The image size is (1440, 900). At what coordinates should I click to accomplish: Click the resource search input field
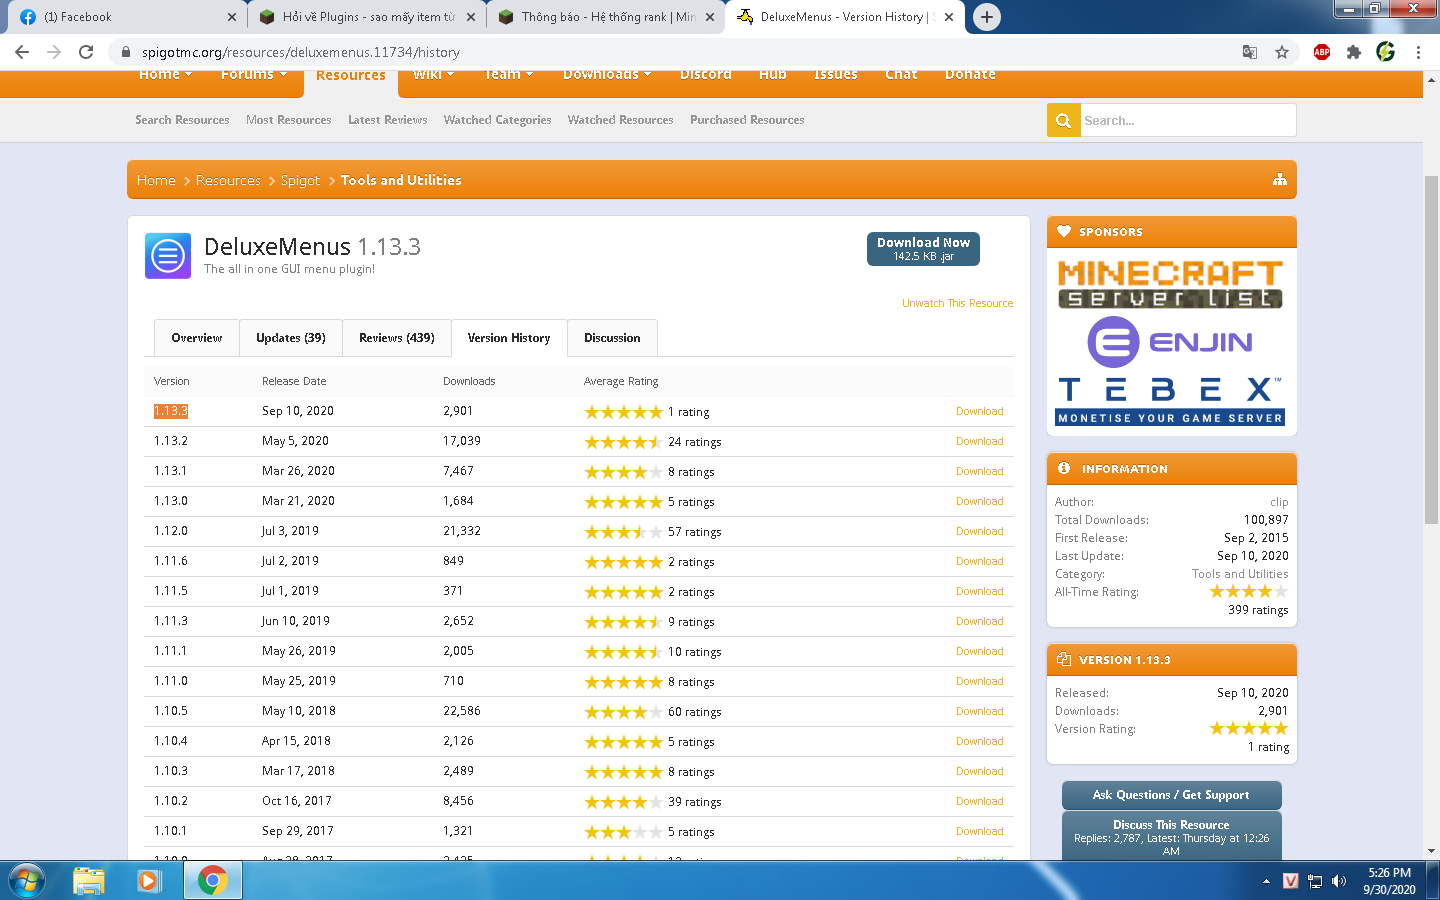click(x=1187, y=120)
